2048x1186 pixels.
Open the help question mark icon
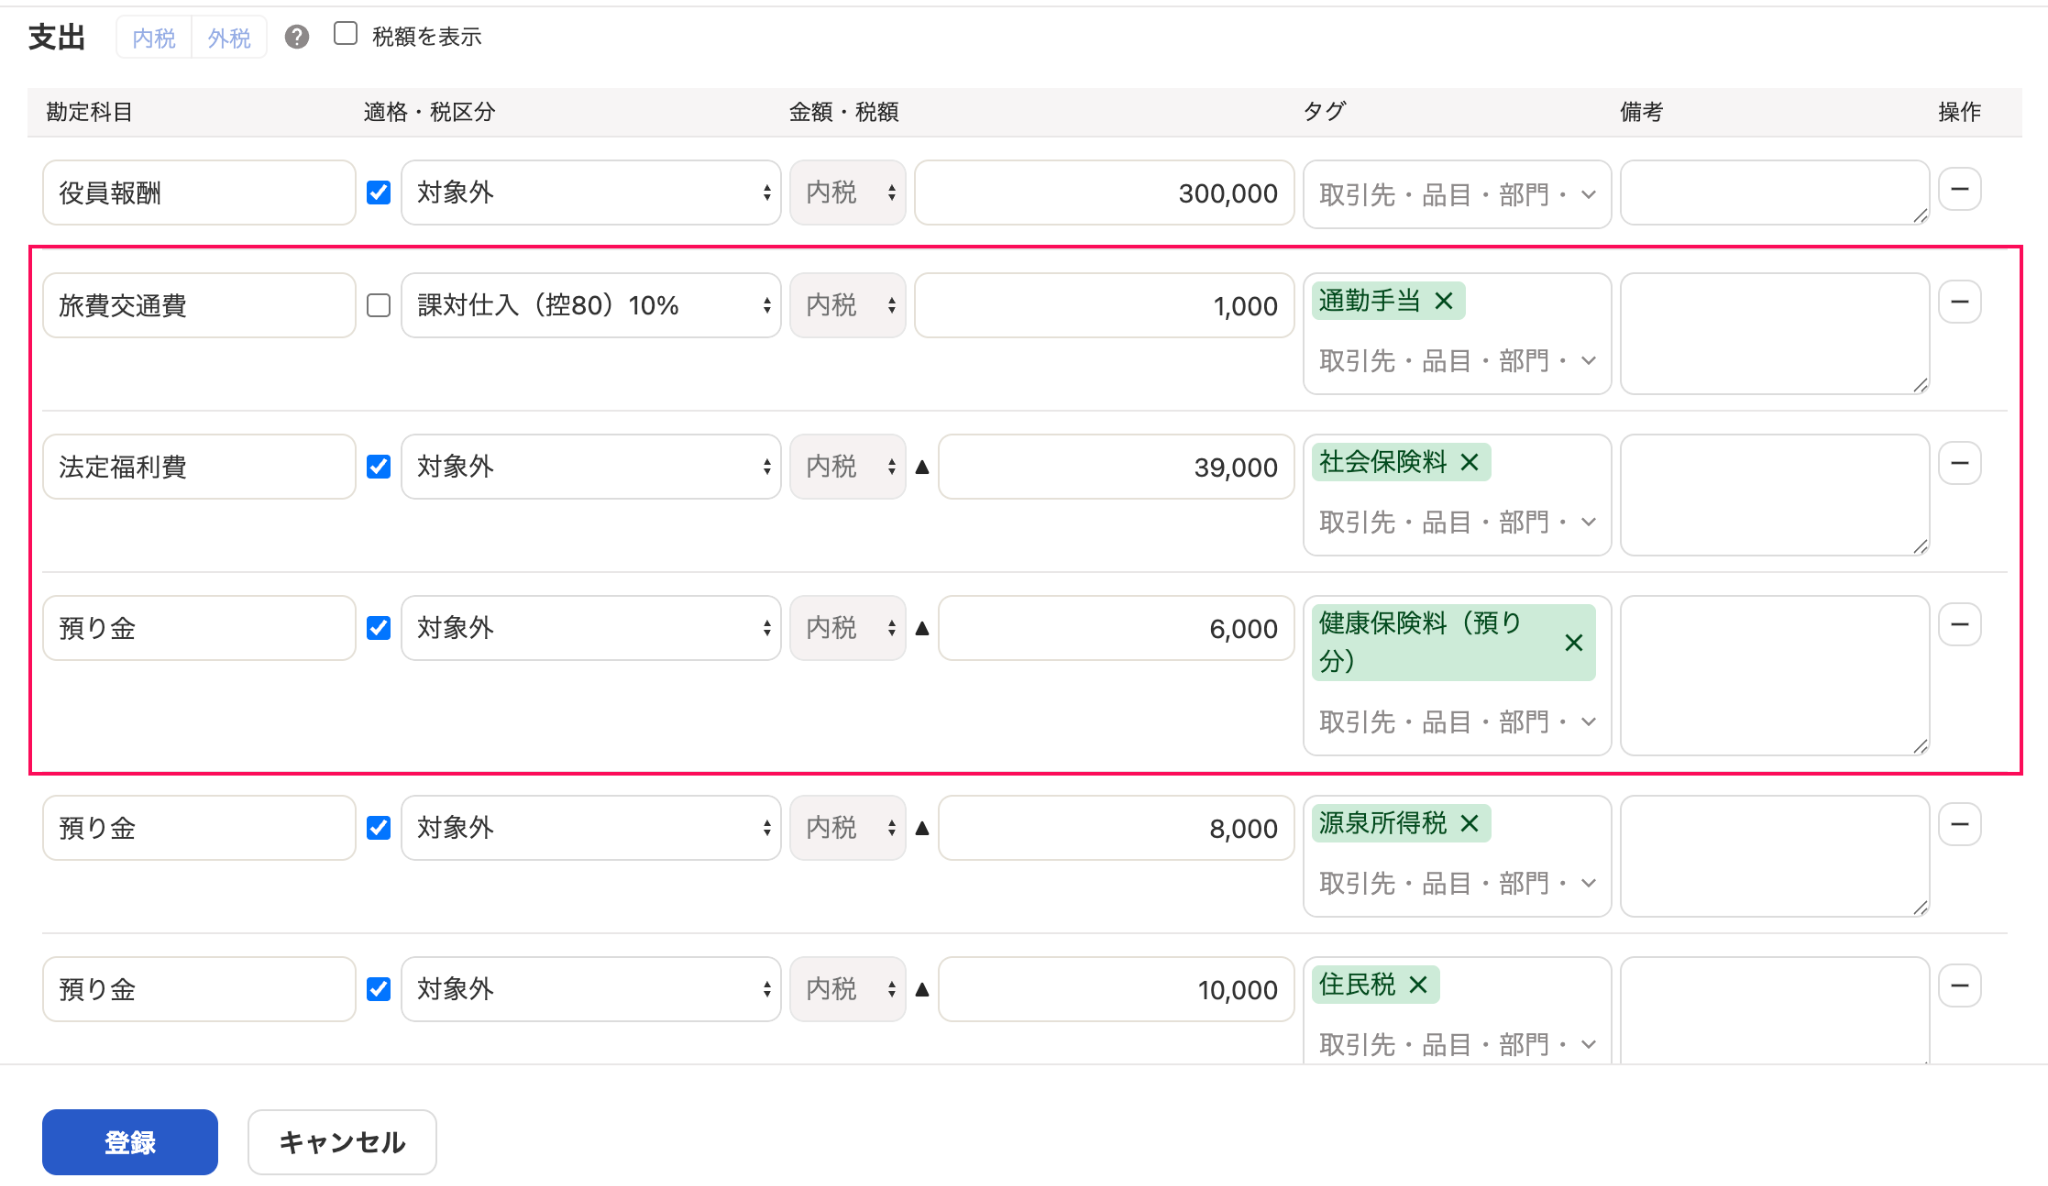coord(296,37)
